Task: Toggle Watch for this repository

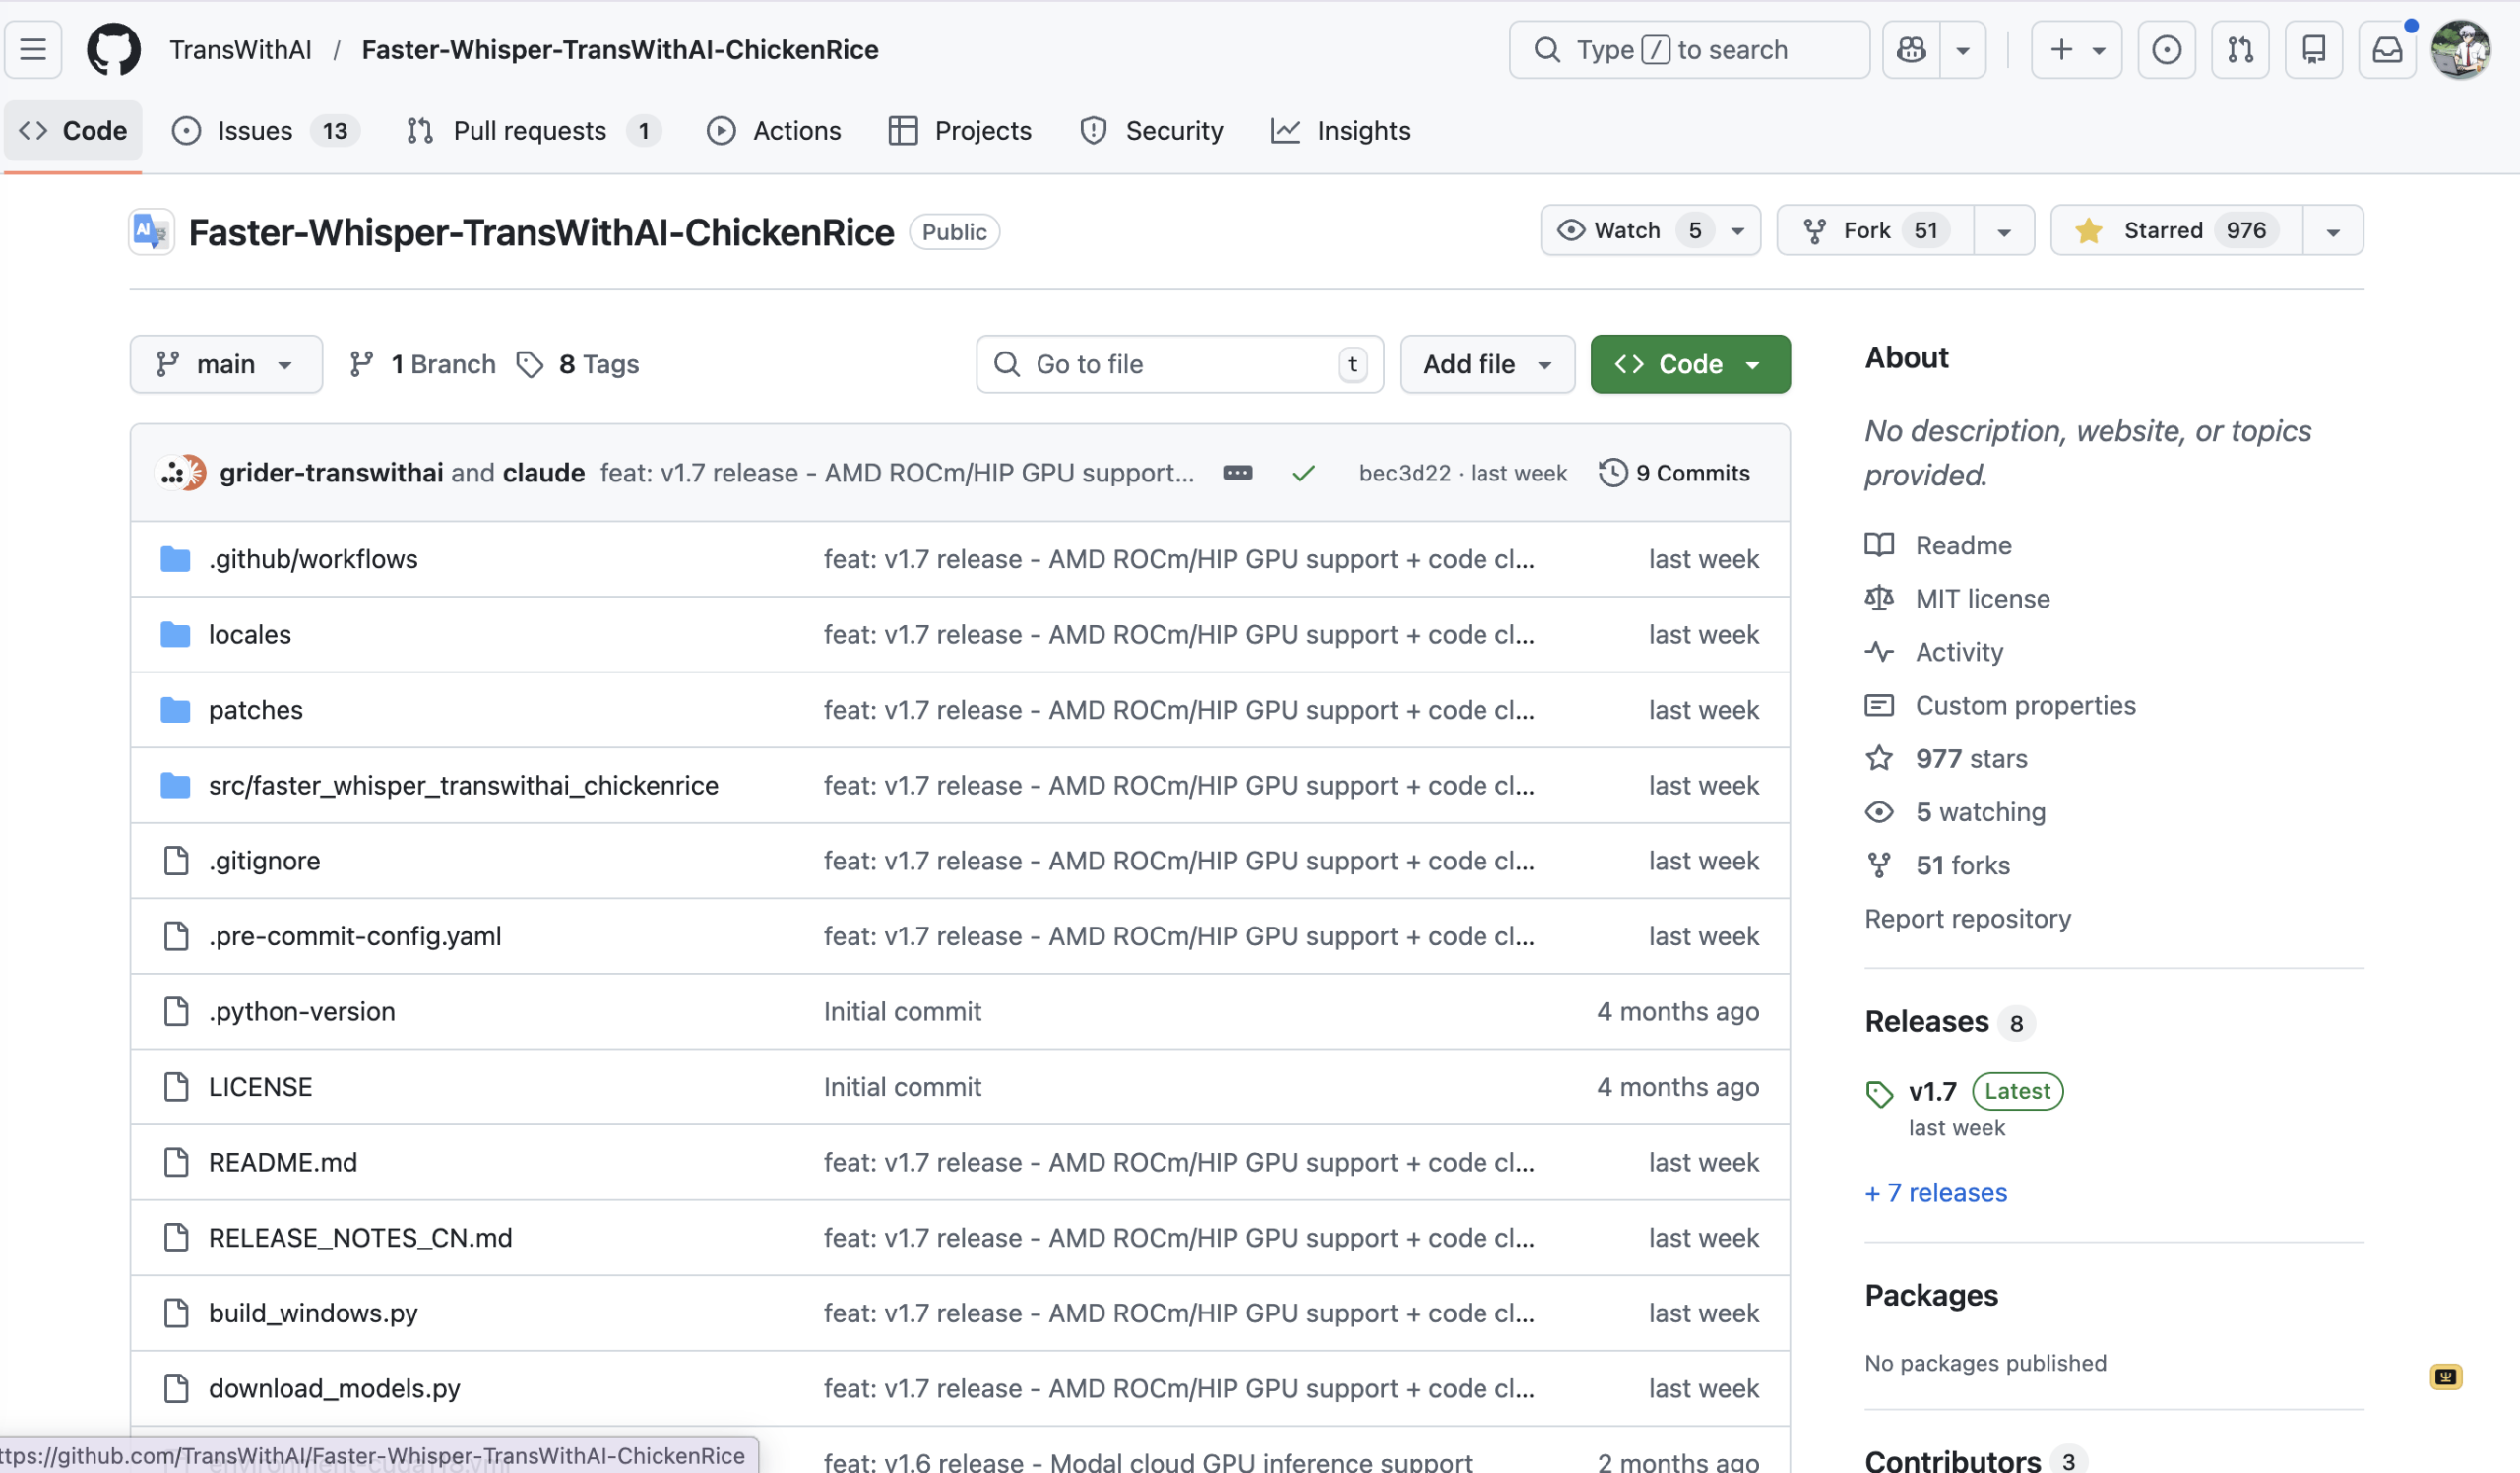Action: (x=1627, y=231)
